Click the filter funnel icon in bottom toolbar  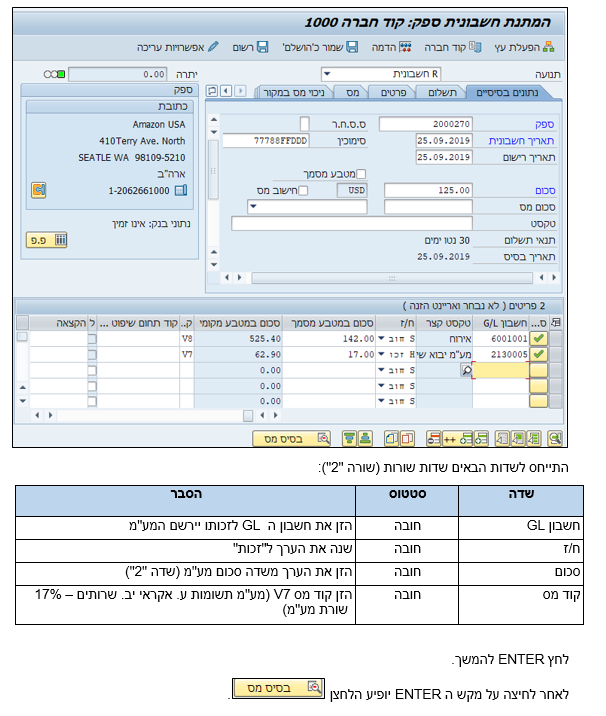(349, 438)
